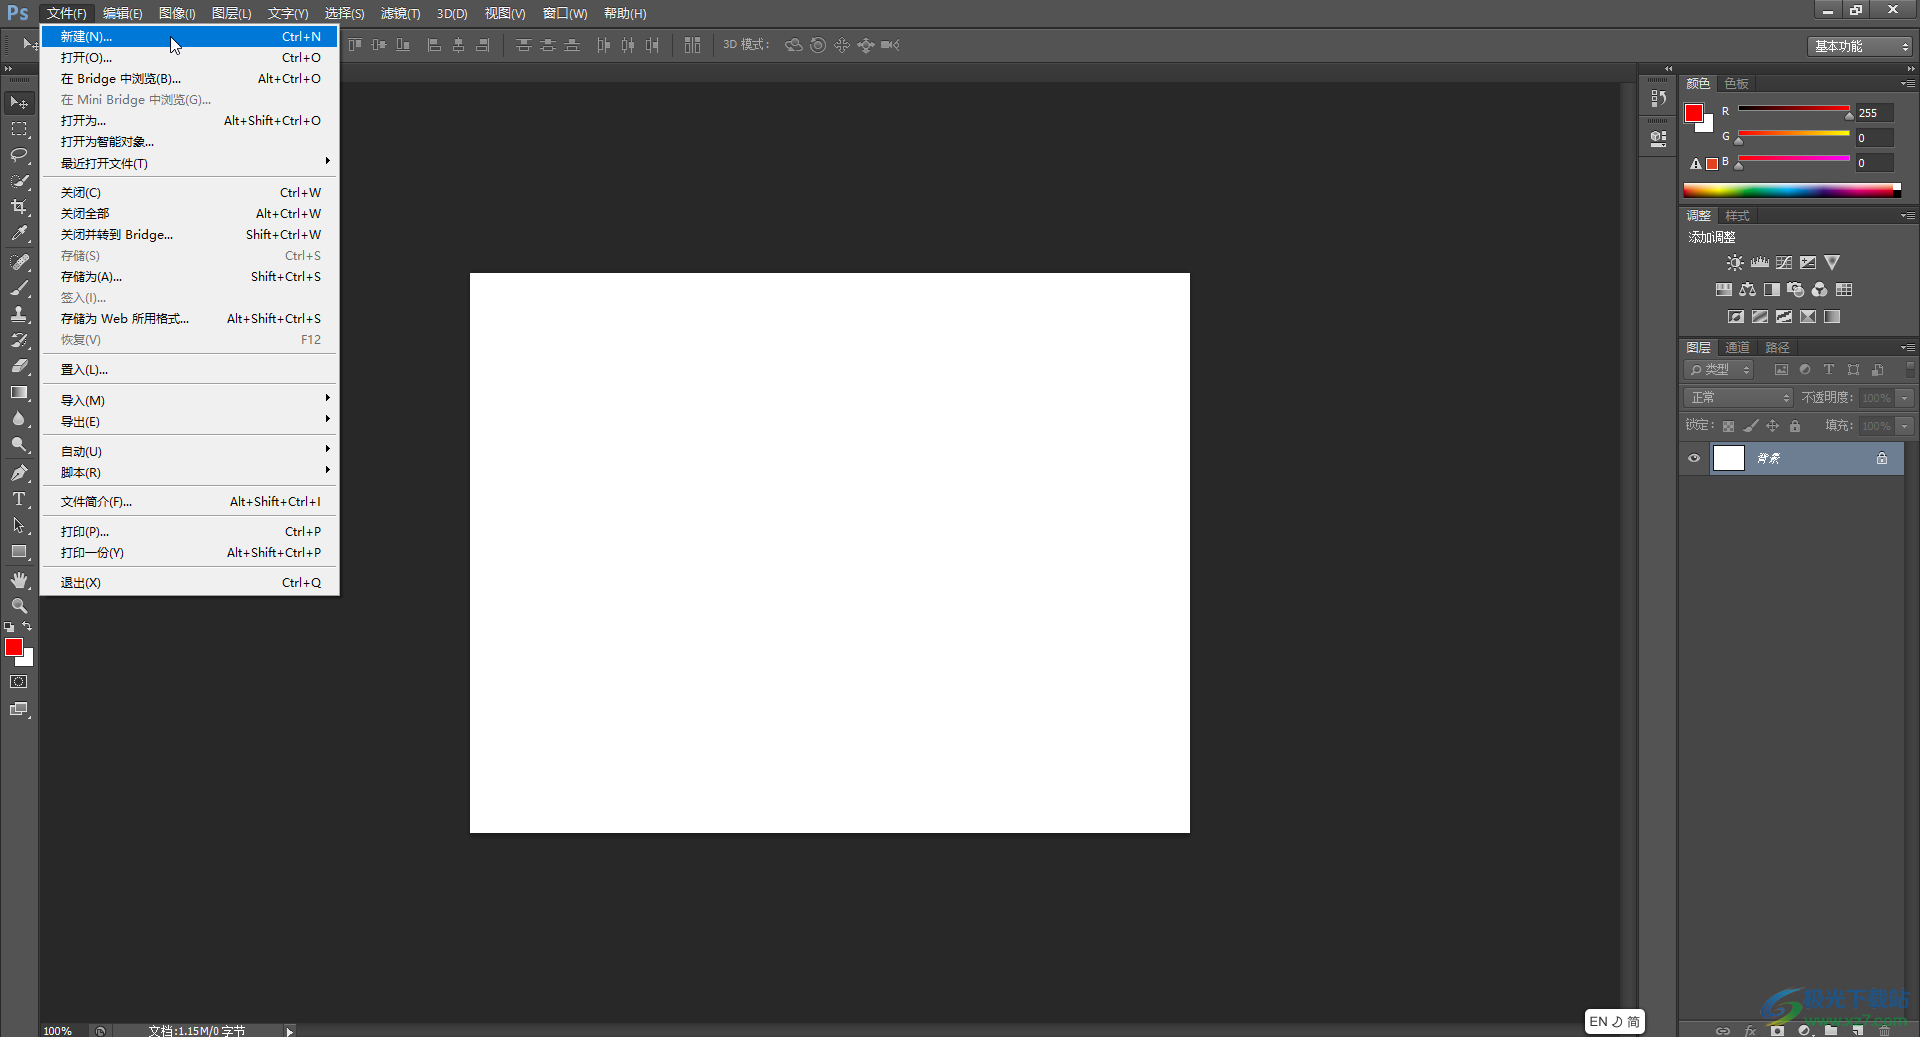1920x1037 pixels.
Task: Select the Zoom tool
Action: pyautogui.click(x=19, y=606)
